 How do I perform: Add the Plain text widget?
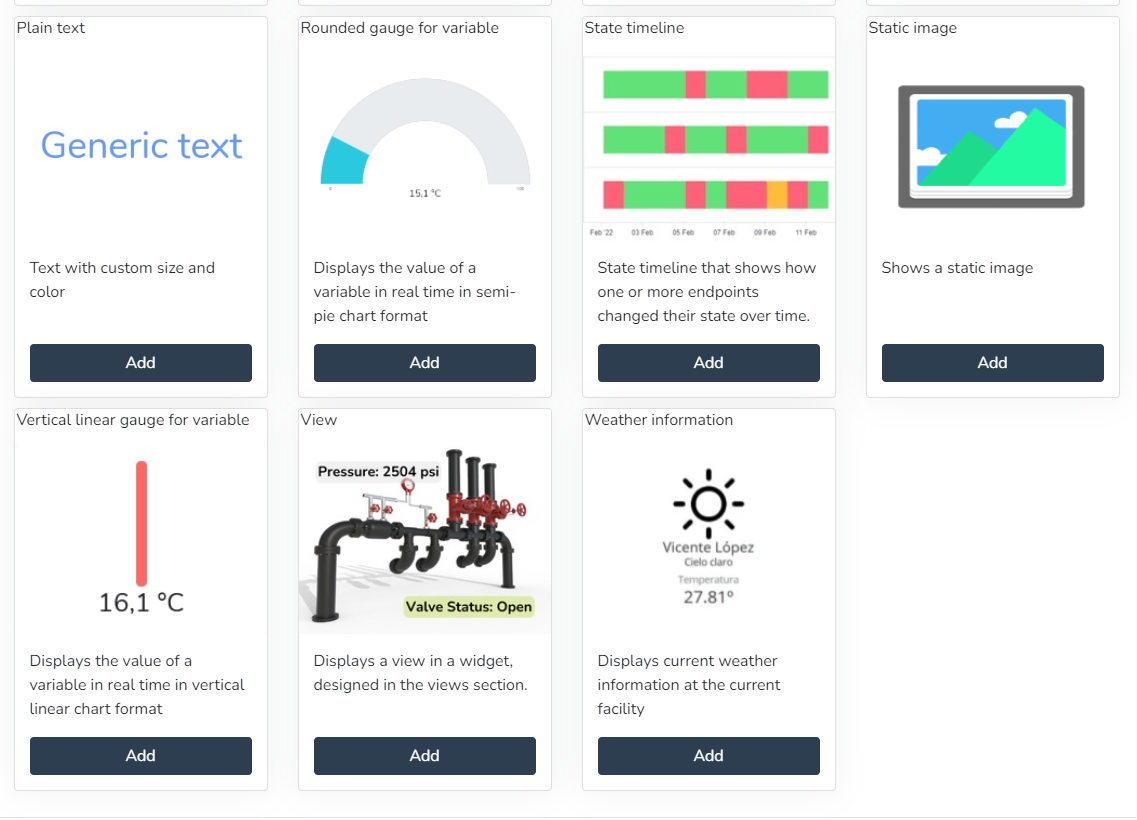(x=140, y=363)
